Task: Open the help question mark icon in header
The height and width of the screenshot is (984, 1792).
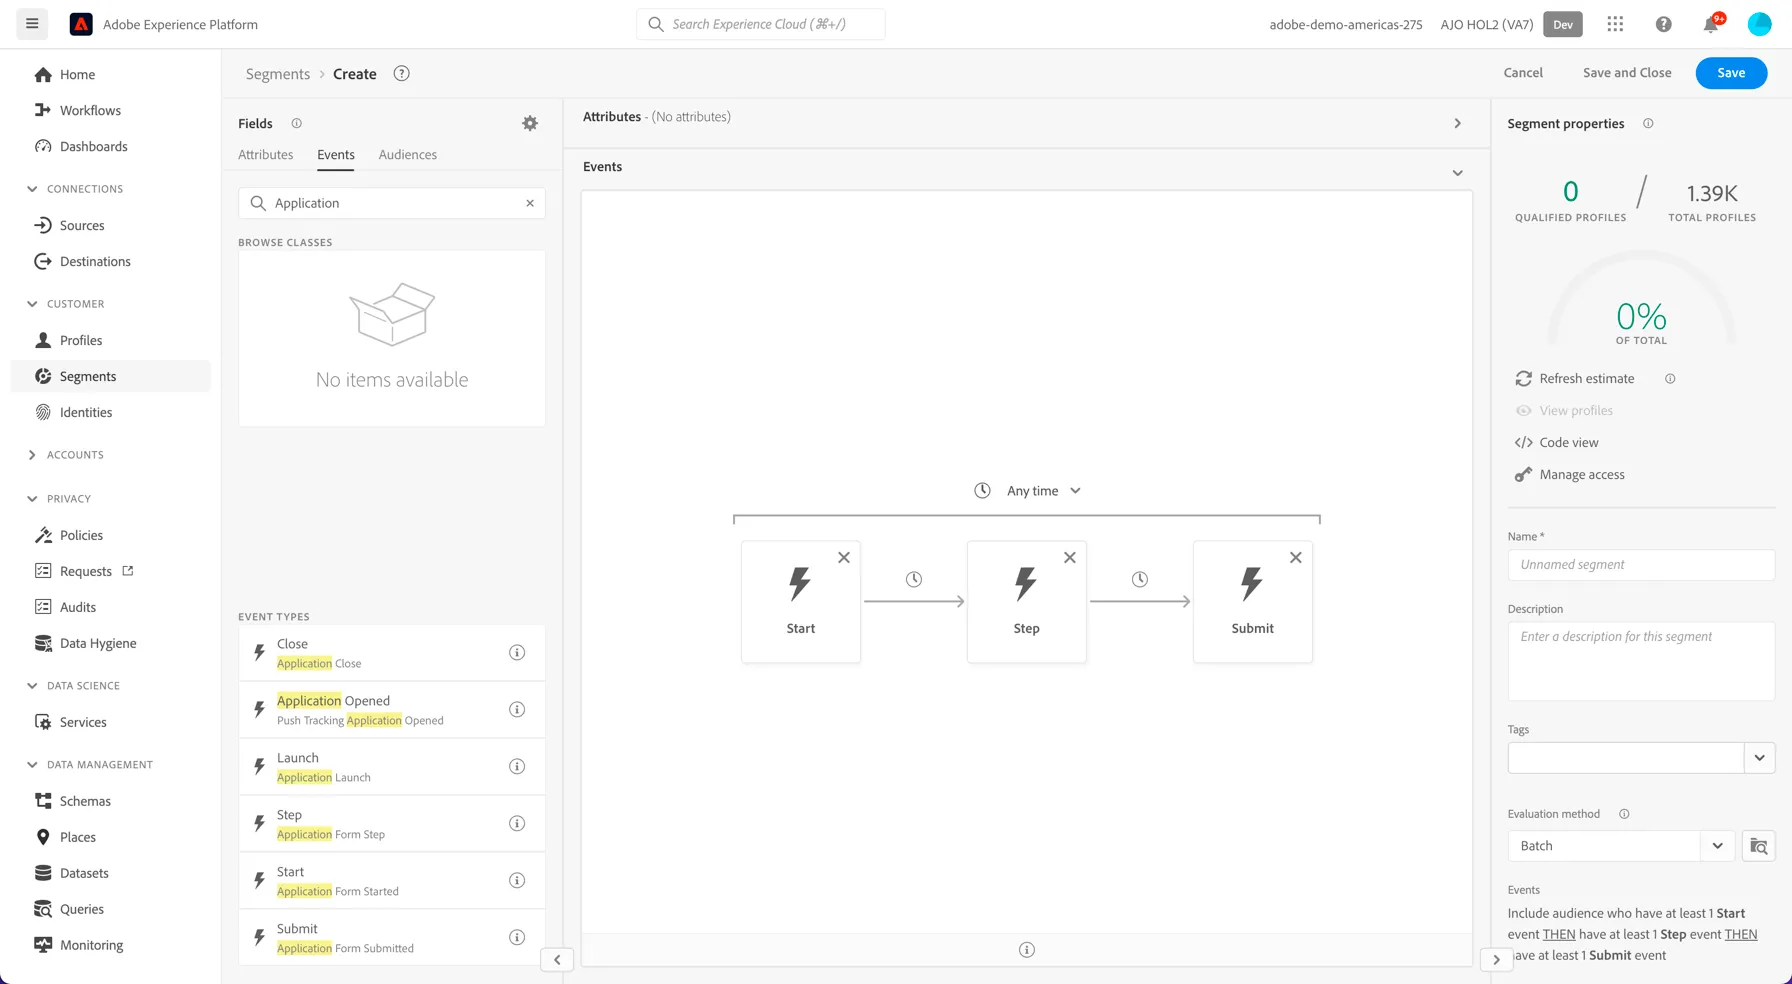Action: click(1663, 24)
